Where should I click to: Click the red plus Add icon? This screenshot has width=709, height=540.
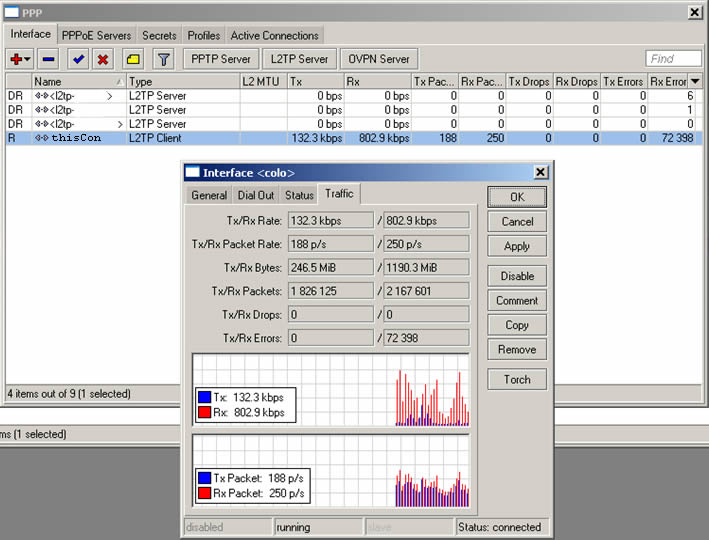[x=16, y=59]
